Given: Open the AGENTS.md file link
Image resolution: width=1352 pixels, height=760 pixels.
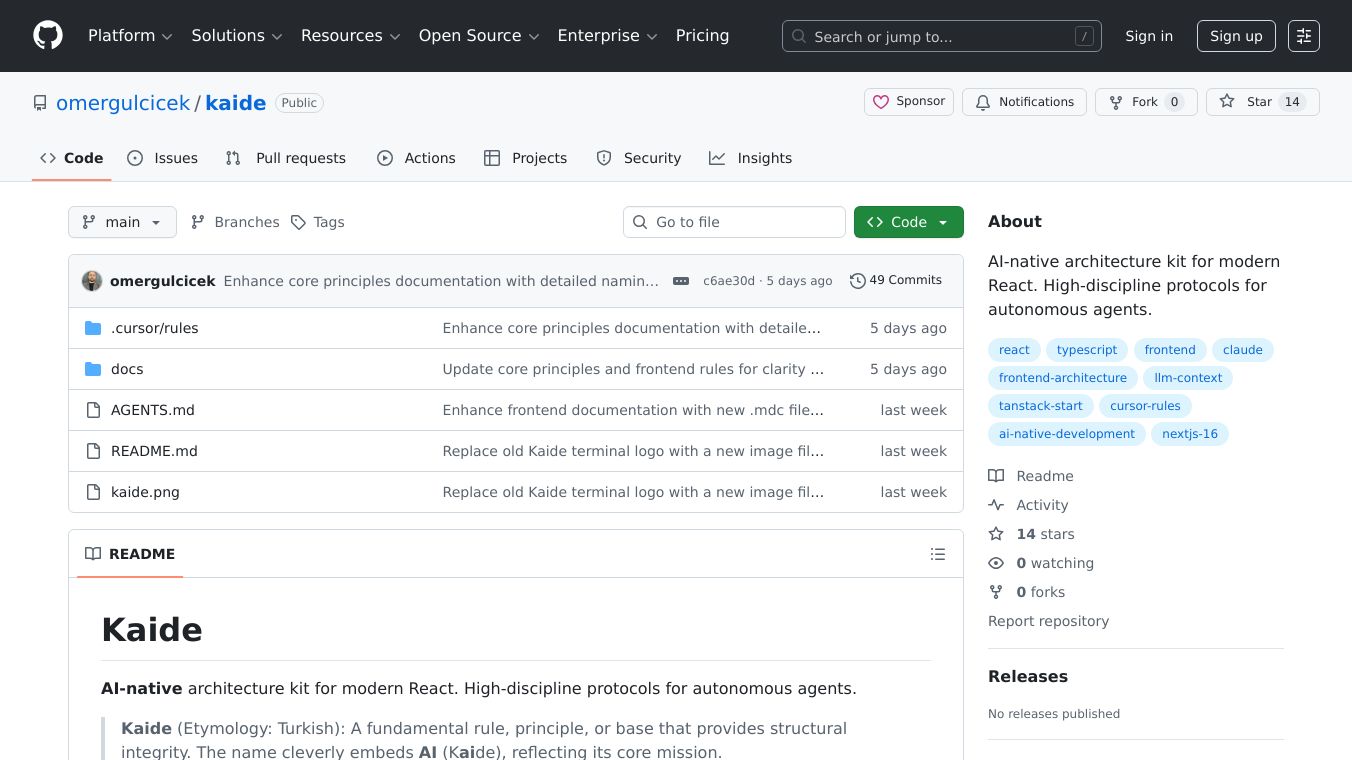Looking at the screenshot, I should (153, 410).
